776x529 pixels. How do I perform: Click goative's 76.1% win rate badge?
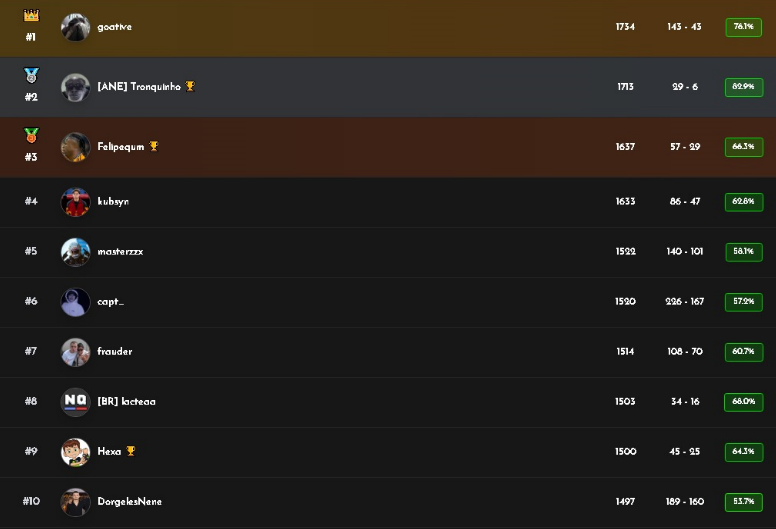pyautogui.click(x=743, y=27)
